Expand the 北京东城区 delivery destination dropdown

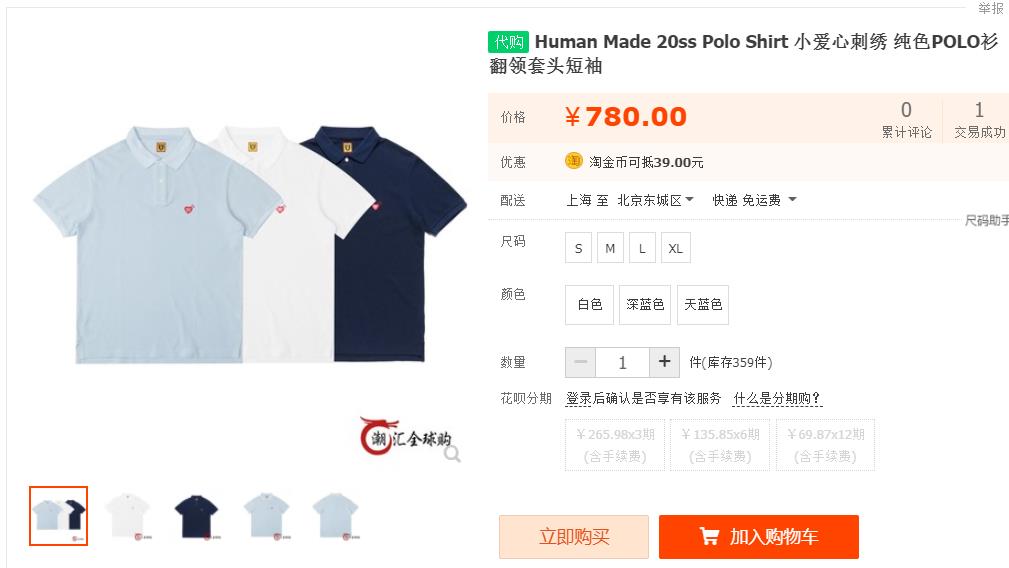655,200
